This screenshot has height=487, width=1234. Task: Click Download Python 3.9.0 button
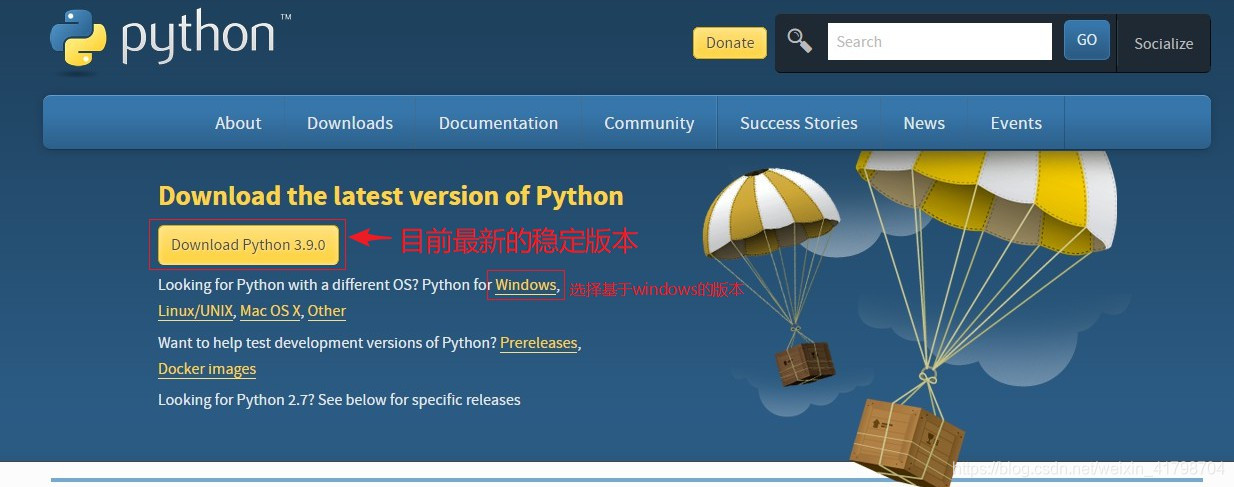(248, 245)
